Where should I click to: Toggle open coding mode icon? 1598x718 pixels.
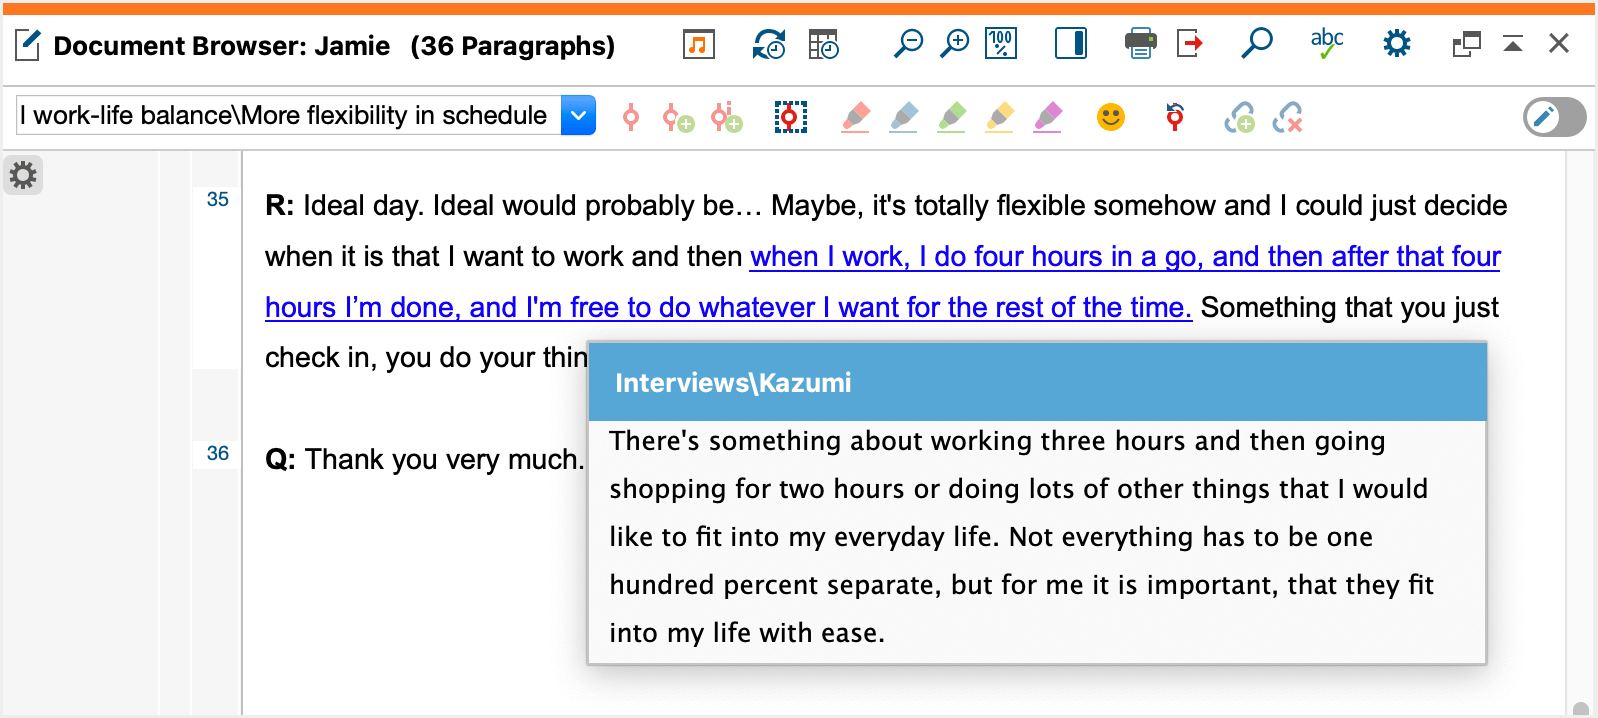790,118
